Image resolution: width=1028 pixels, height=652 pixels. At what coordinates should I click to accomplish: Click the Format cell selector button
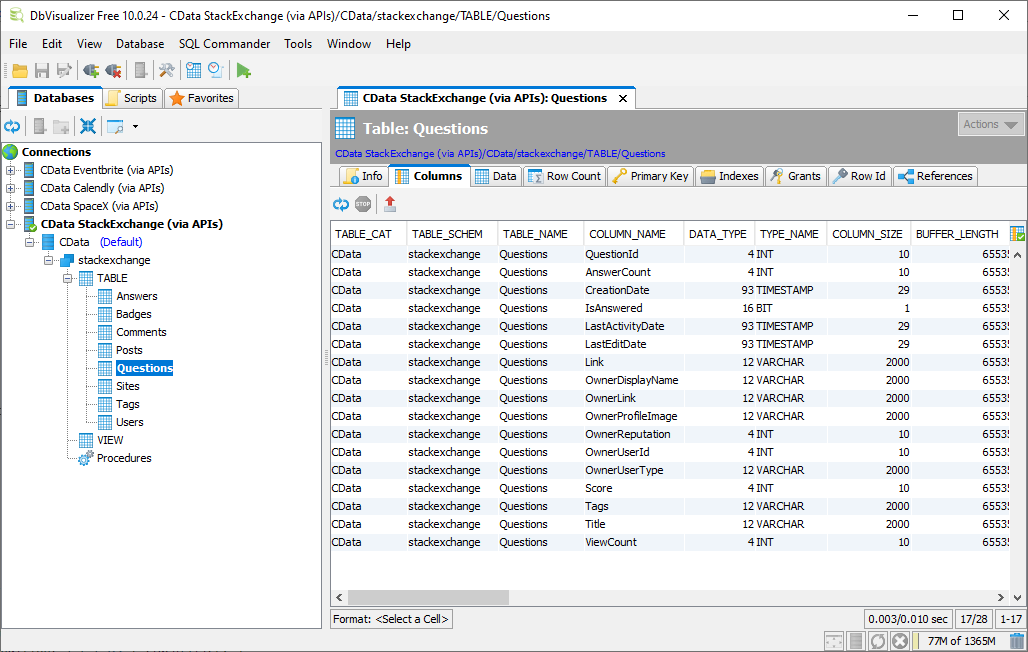coord(390,619)
